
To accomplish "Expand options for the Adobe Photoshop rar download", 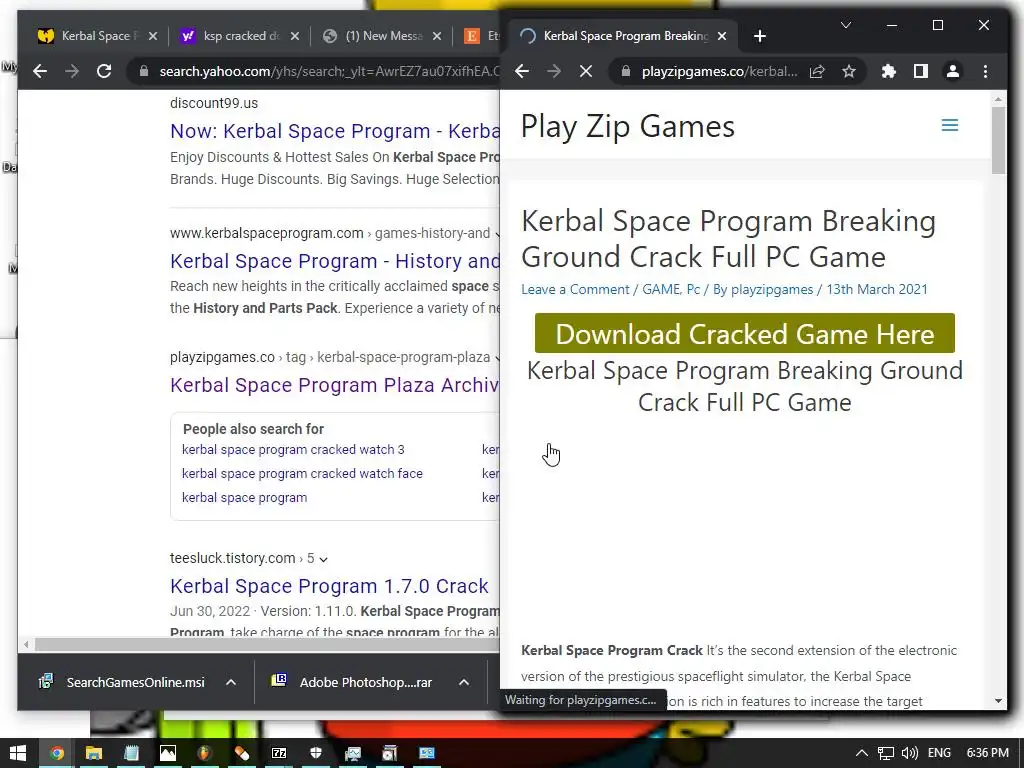I will pyautogui.click(x=464, y=682).
